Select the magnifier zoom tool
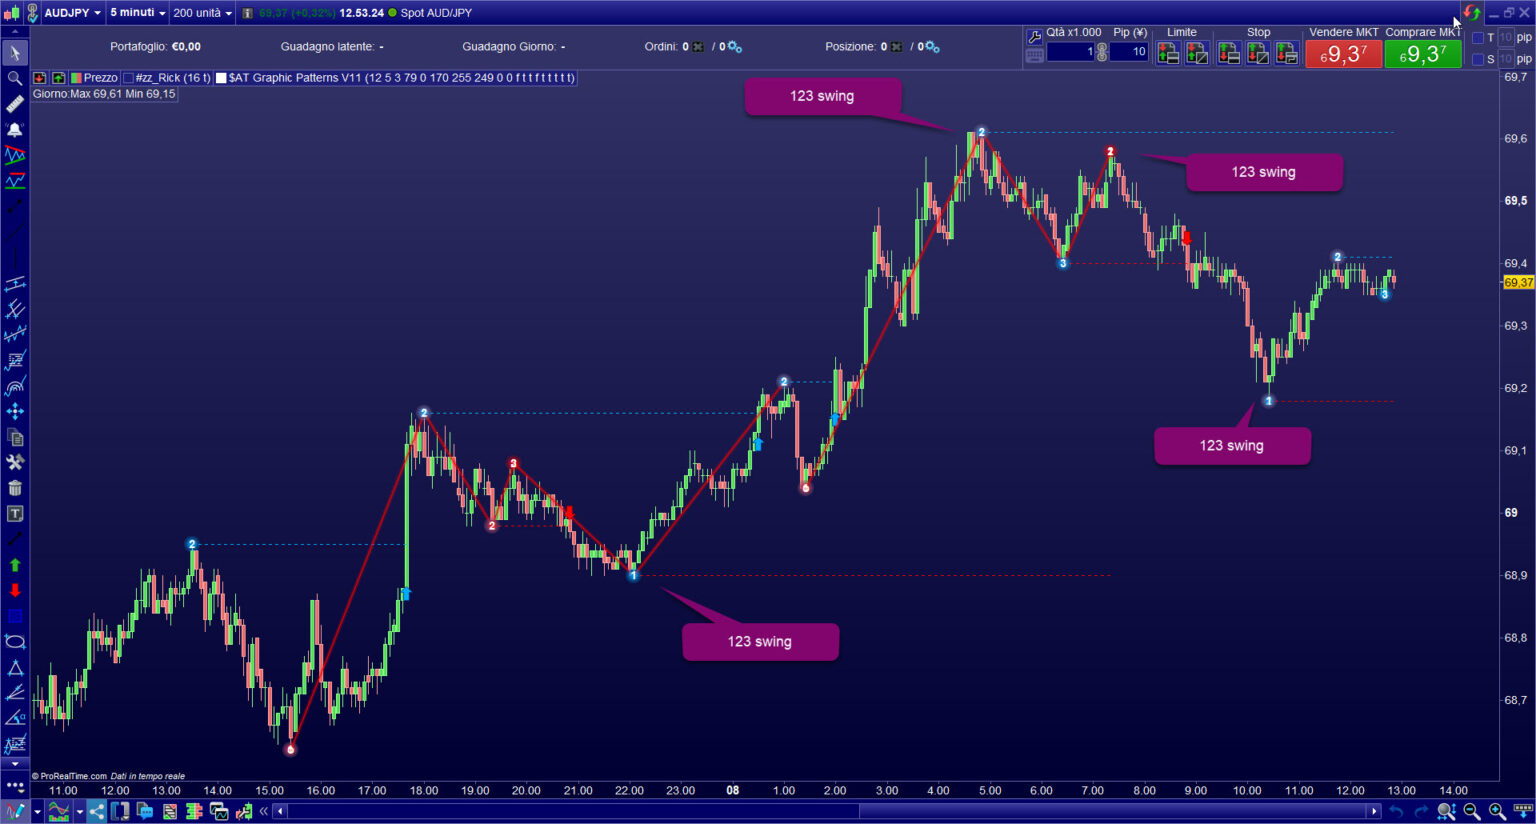The image size is (1536, 824). [15, 78]
